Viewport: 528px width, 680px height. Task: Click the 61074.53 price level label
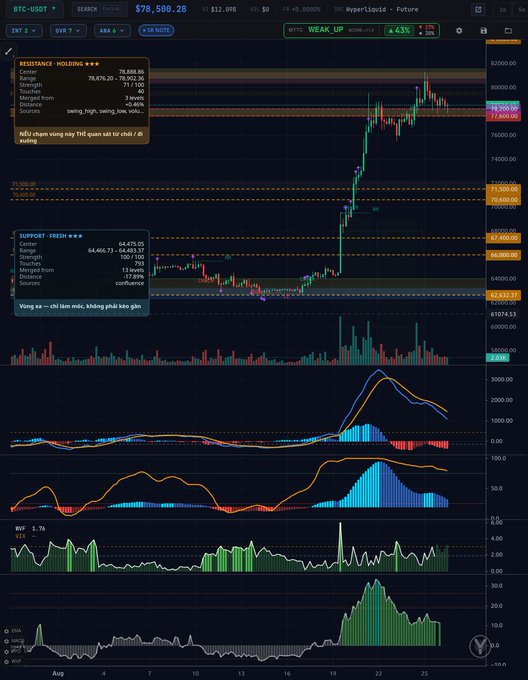pos(503,314)
